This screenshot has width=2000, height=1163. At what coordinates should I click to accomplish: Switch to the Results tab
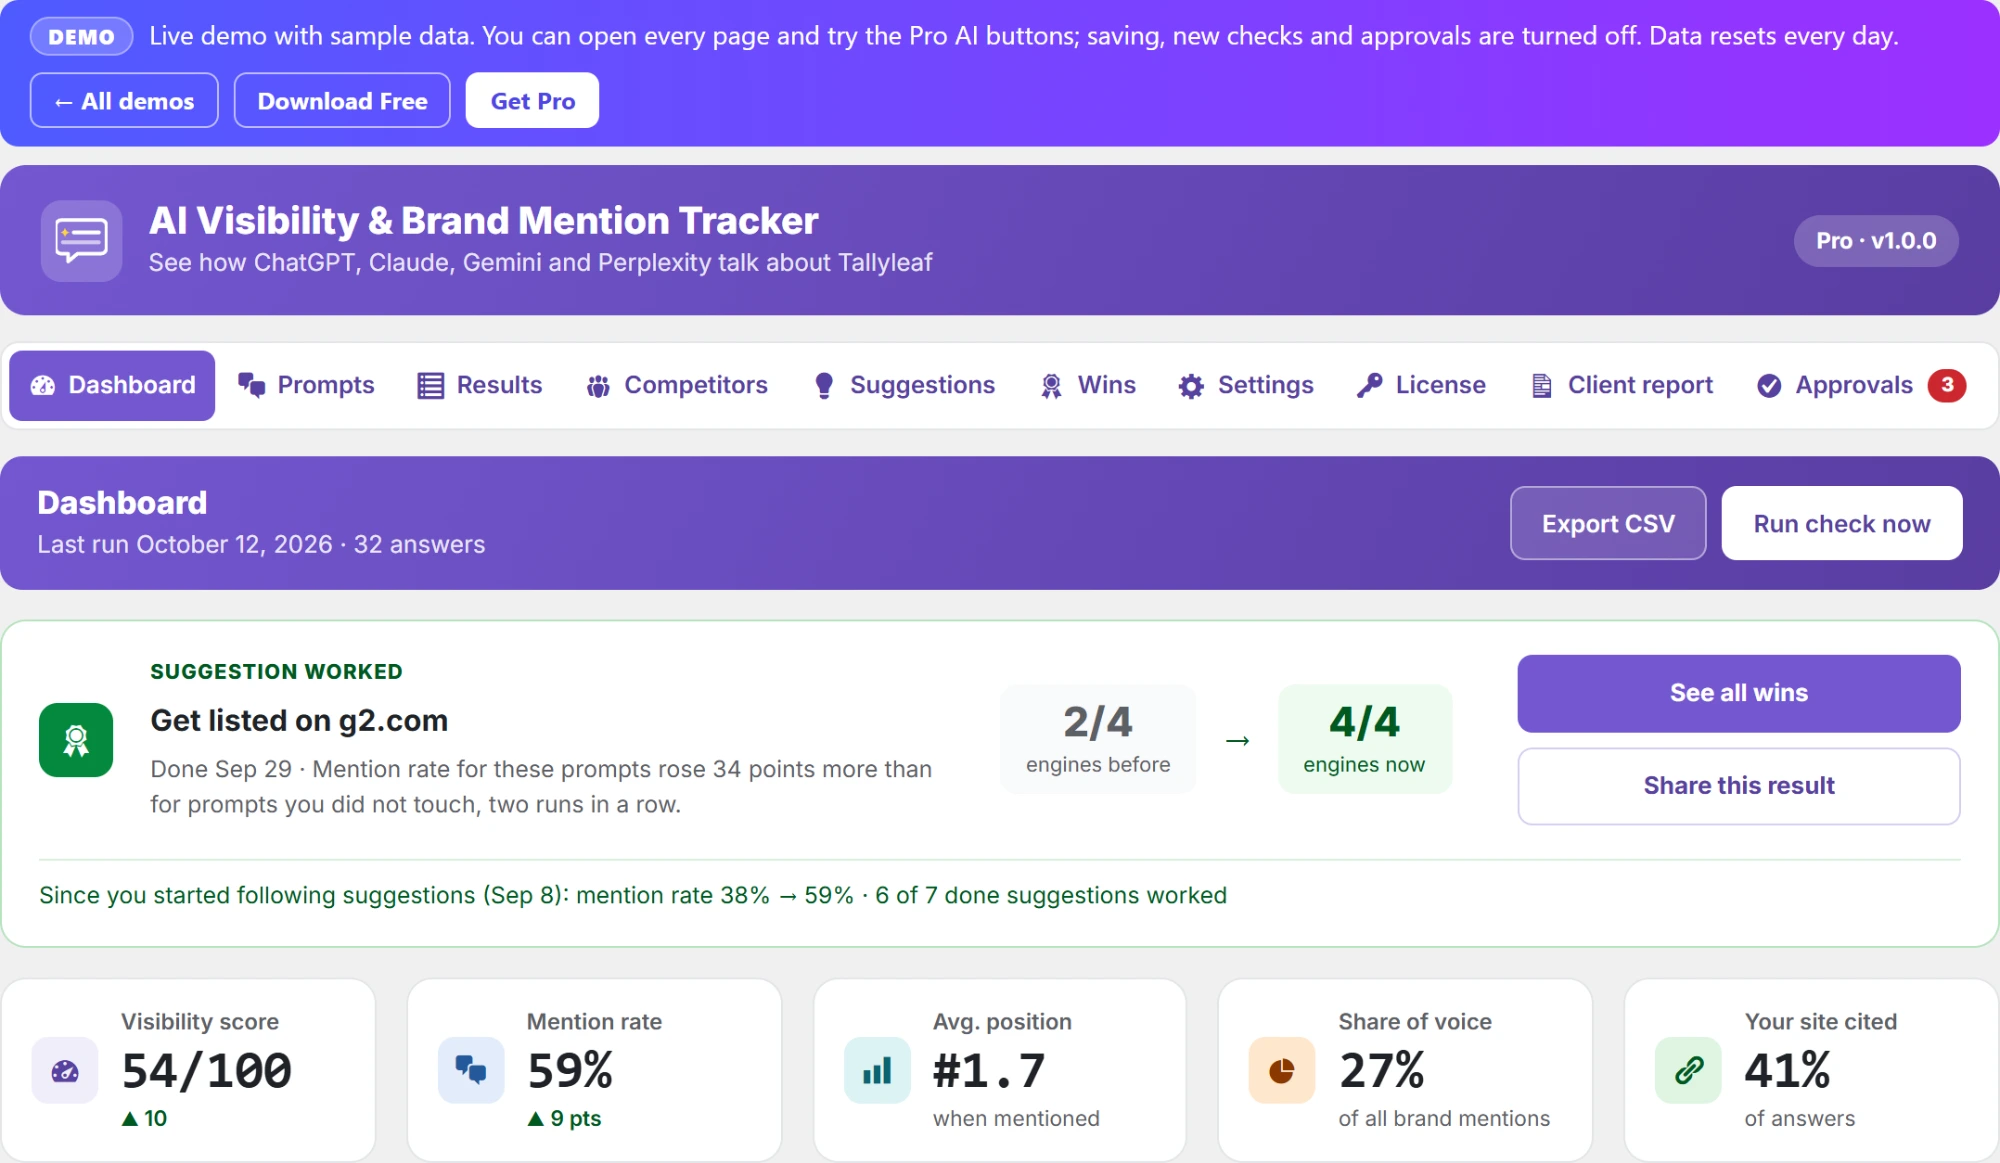[x=480, y=386]
